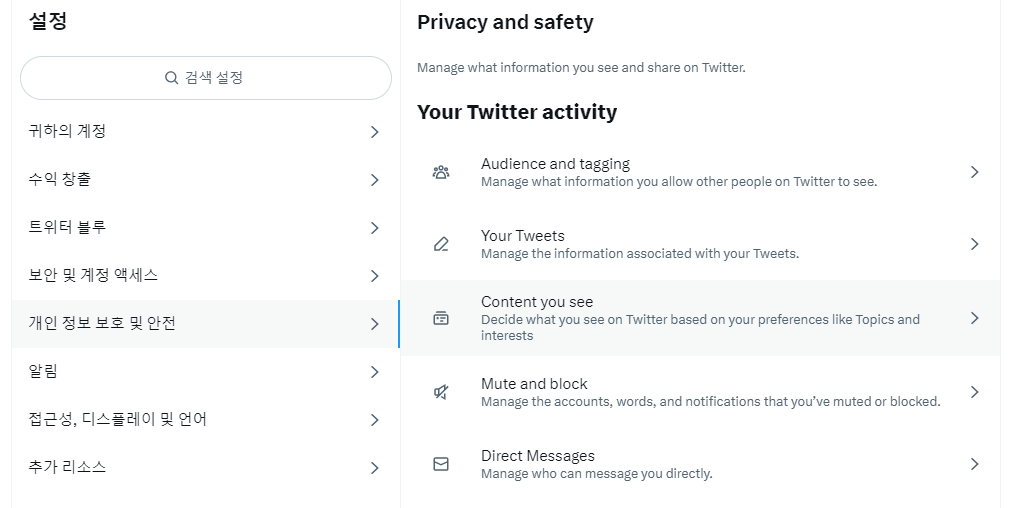The image size is (1013, 508).
Task: Click the Direct Messages envelope icon
Action: point(441,464)
